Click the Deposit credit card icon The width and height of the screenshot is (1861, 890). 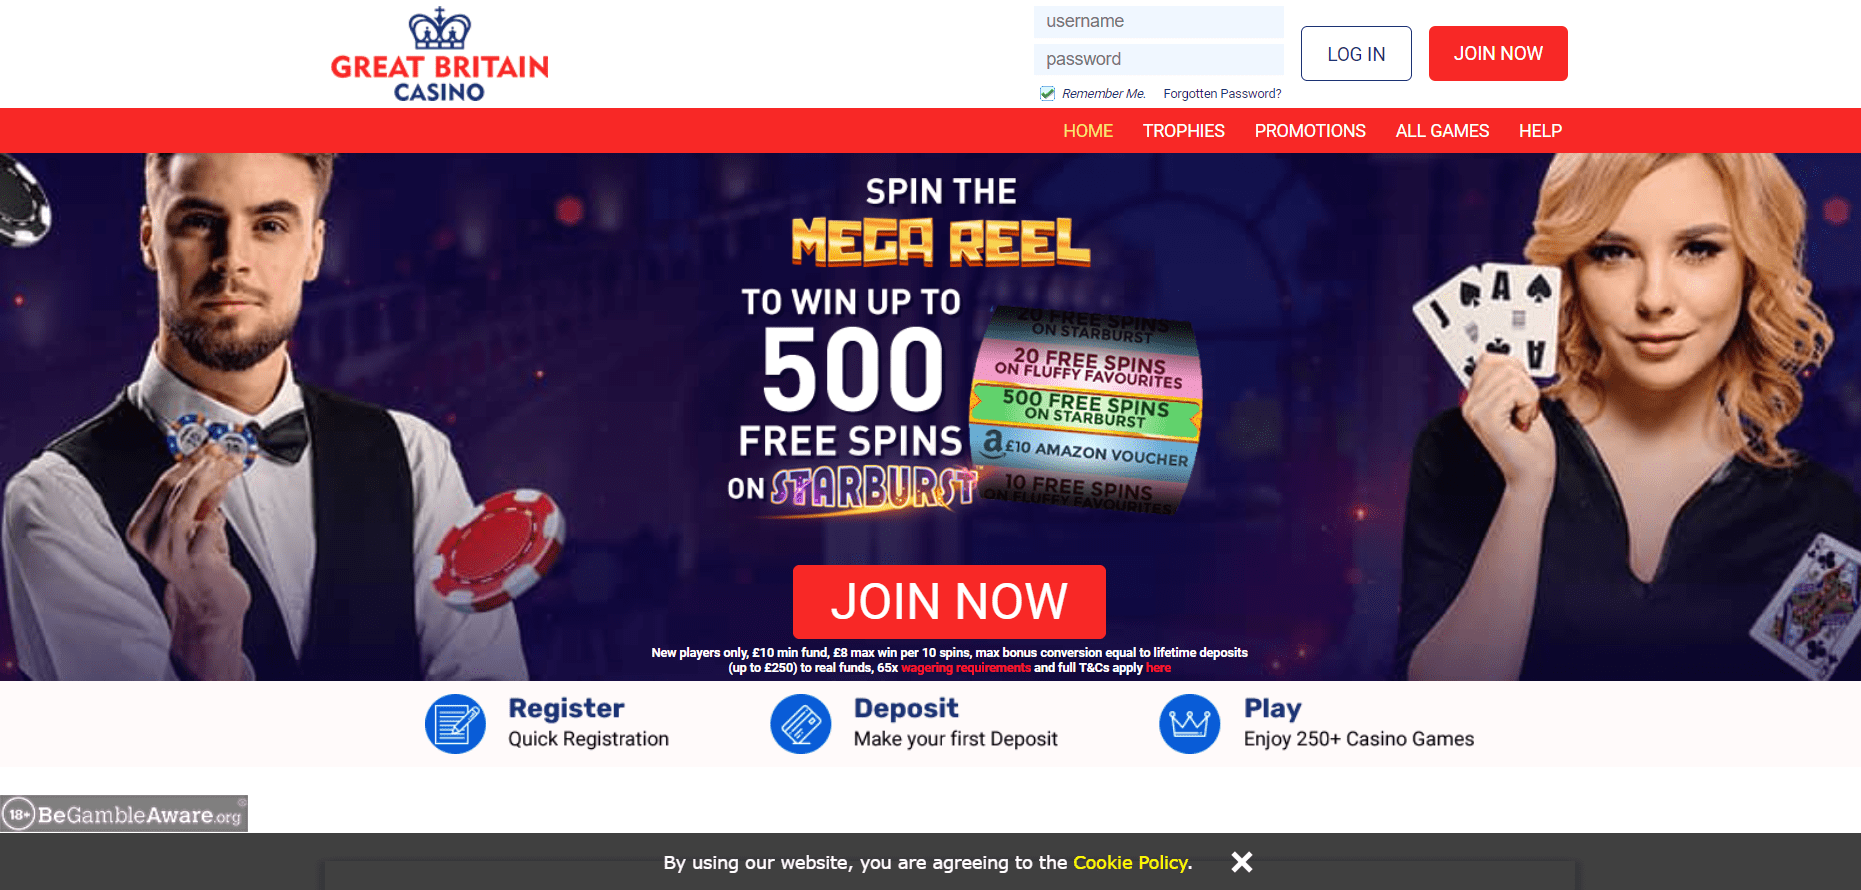point(800,723)
